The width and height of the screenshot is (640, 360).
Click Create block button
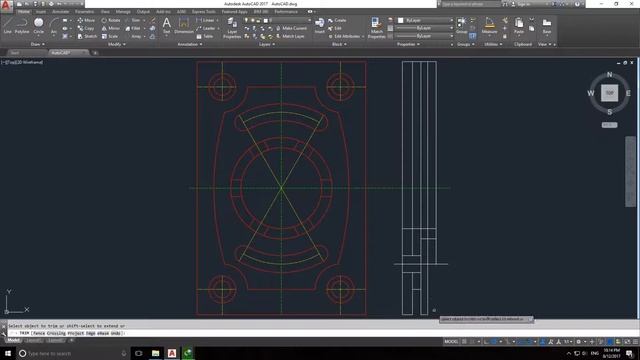[x=337, y=20]
